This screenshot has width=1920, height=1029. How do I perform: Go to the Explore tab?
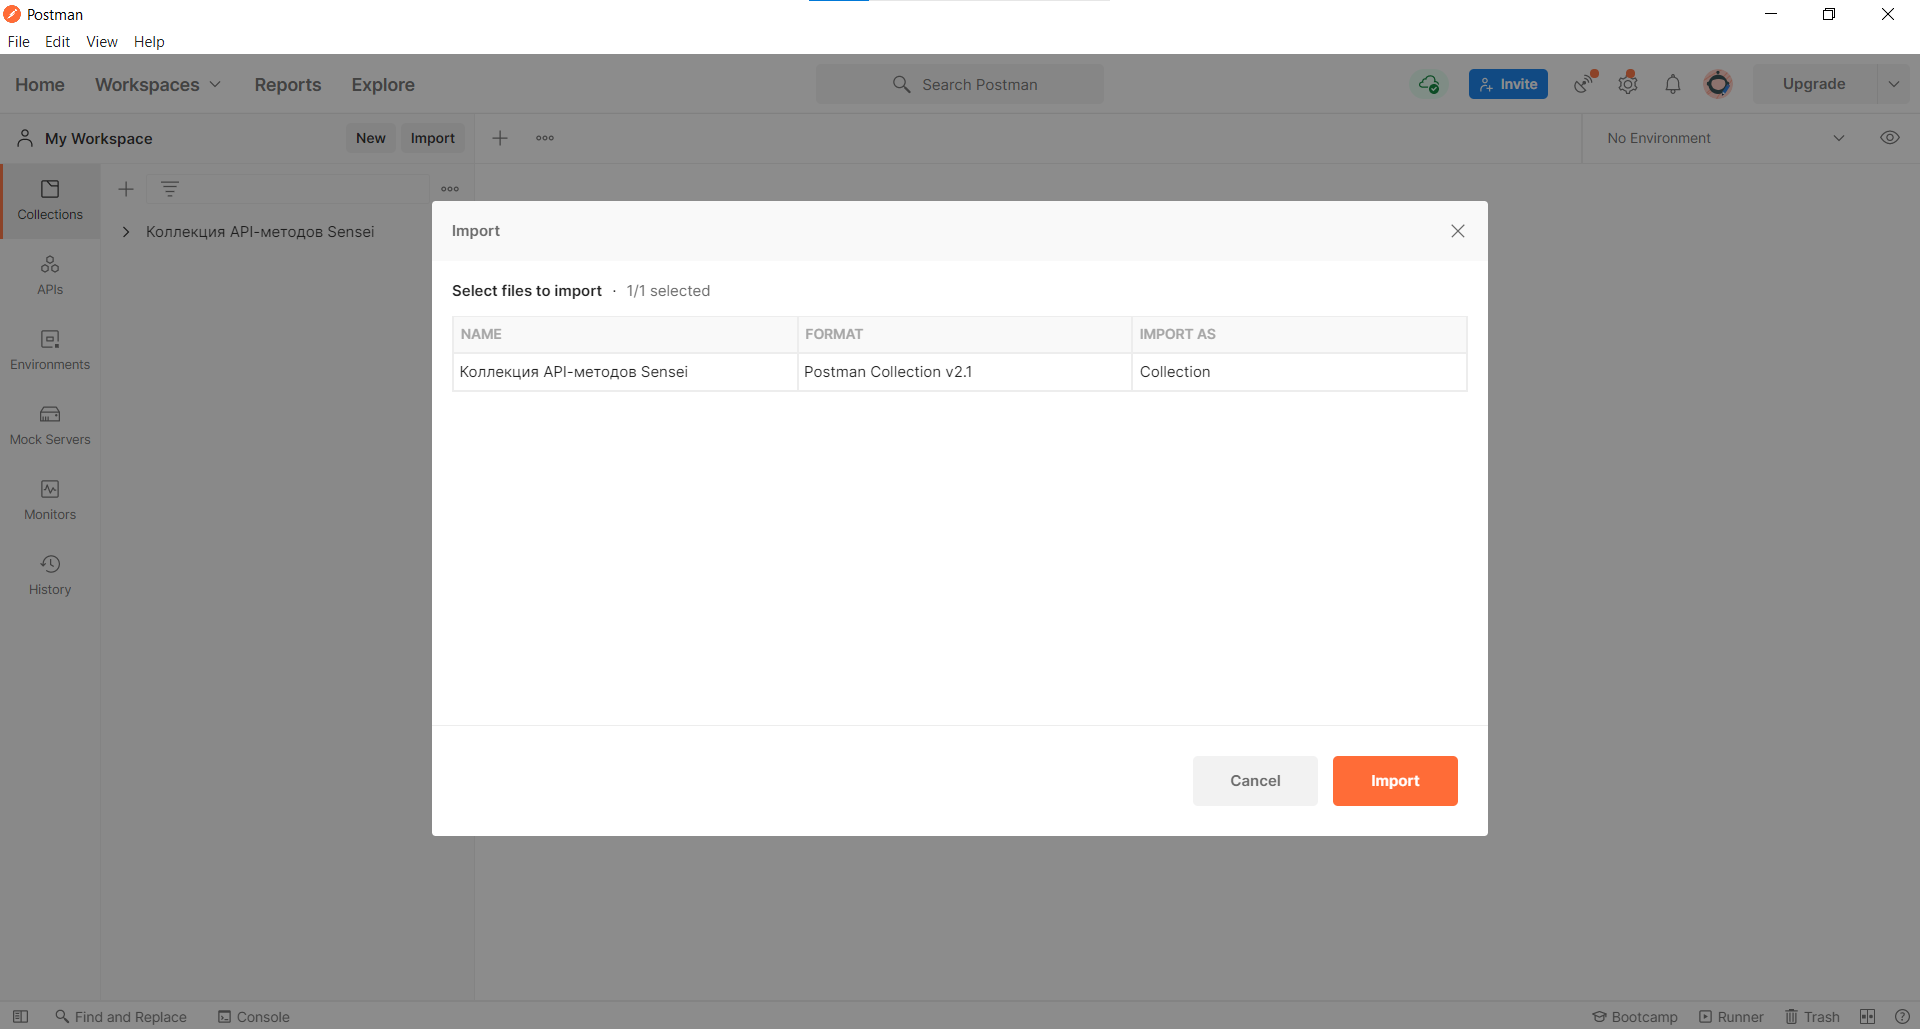point(383,85)
